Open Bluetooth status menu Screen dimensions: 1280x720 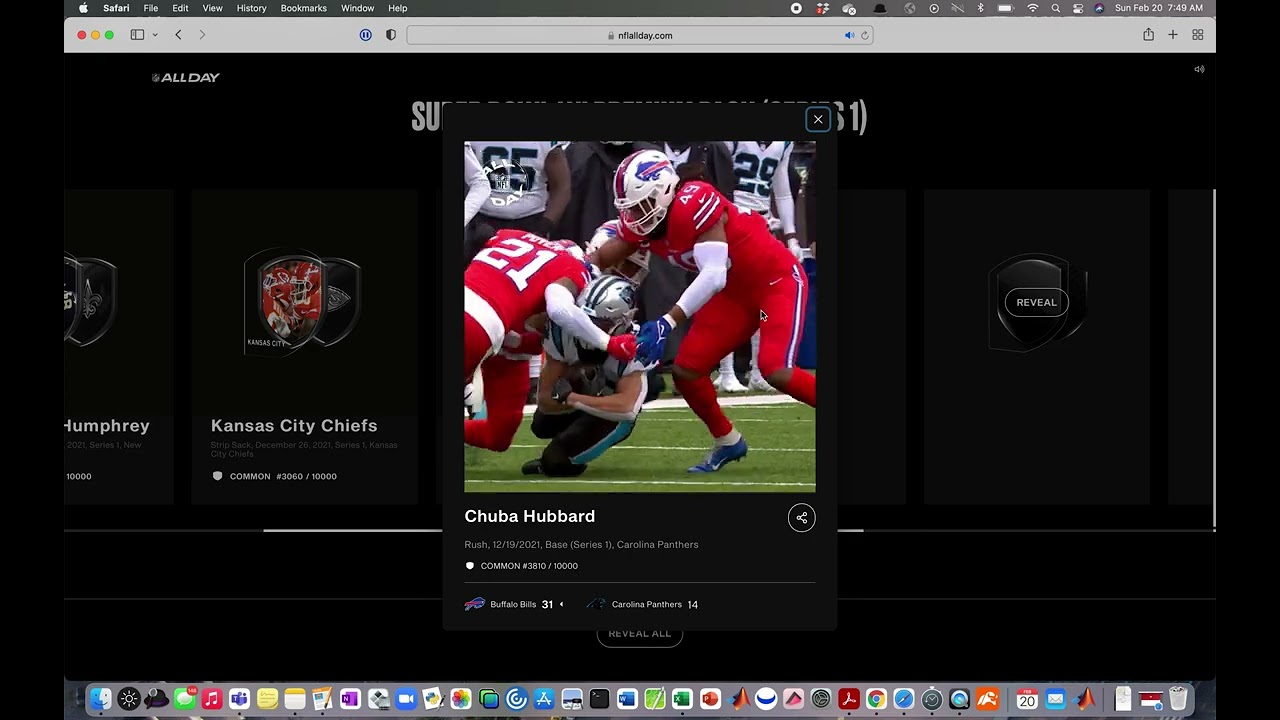click(x=980, y=8)
